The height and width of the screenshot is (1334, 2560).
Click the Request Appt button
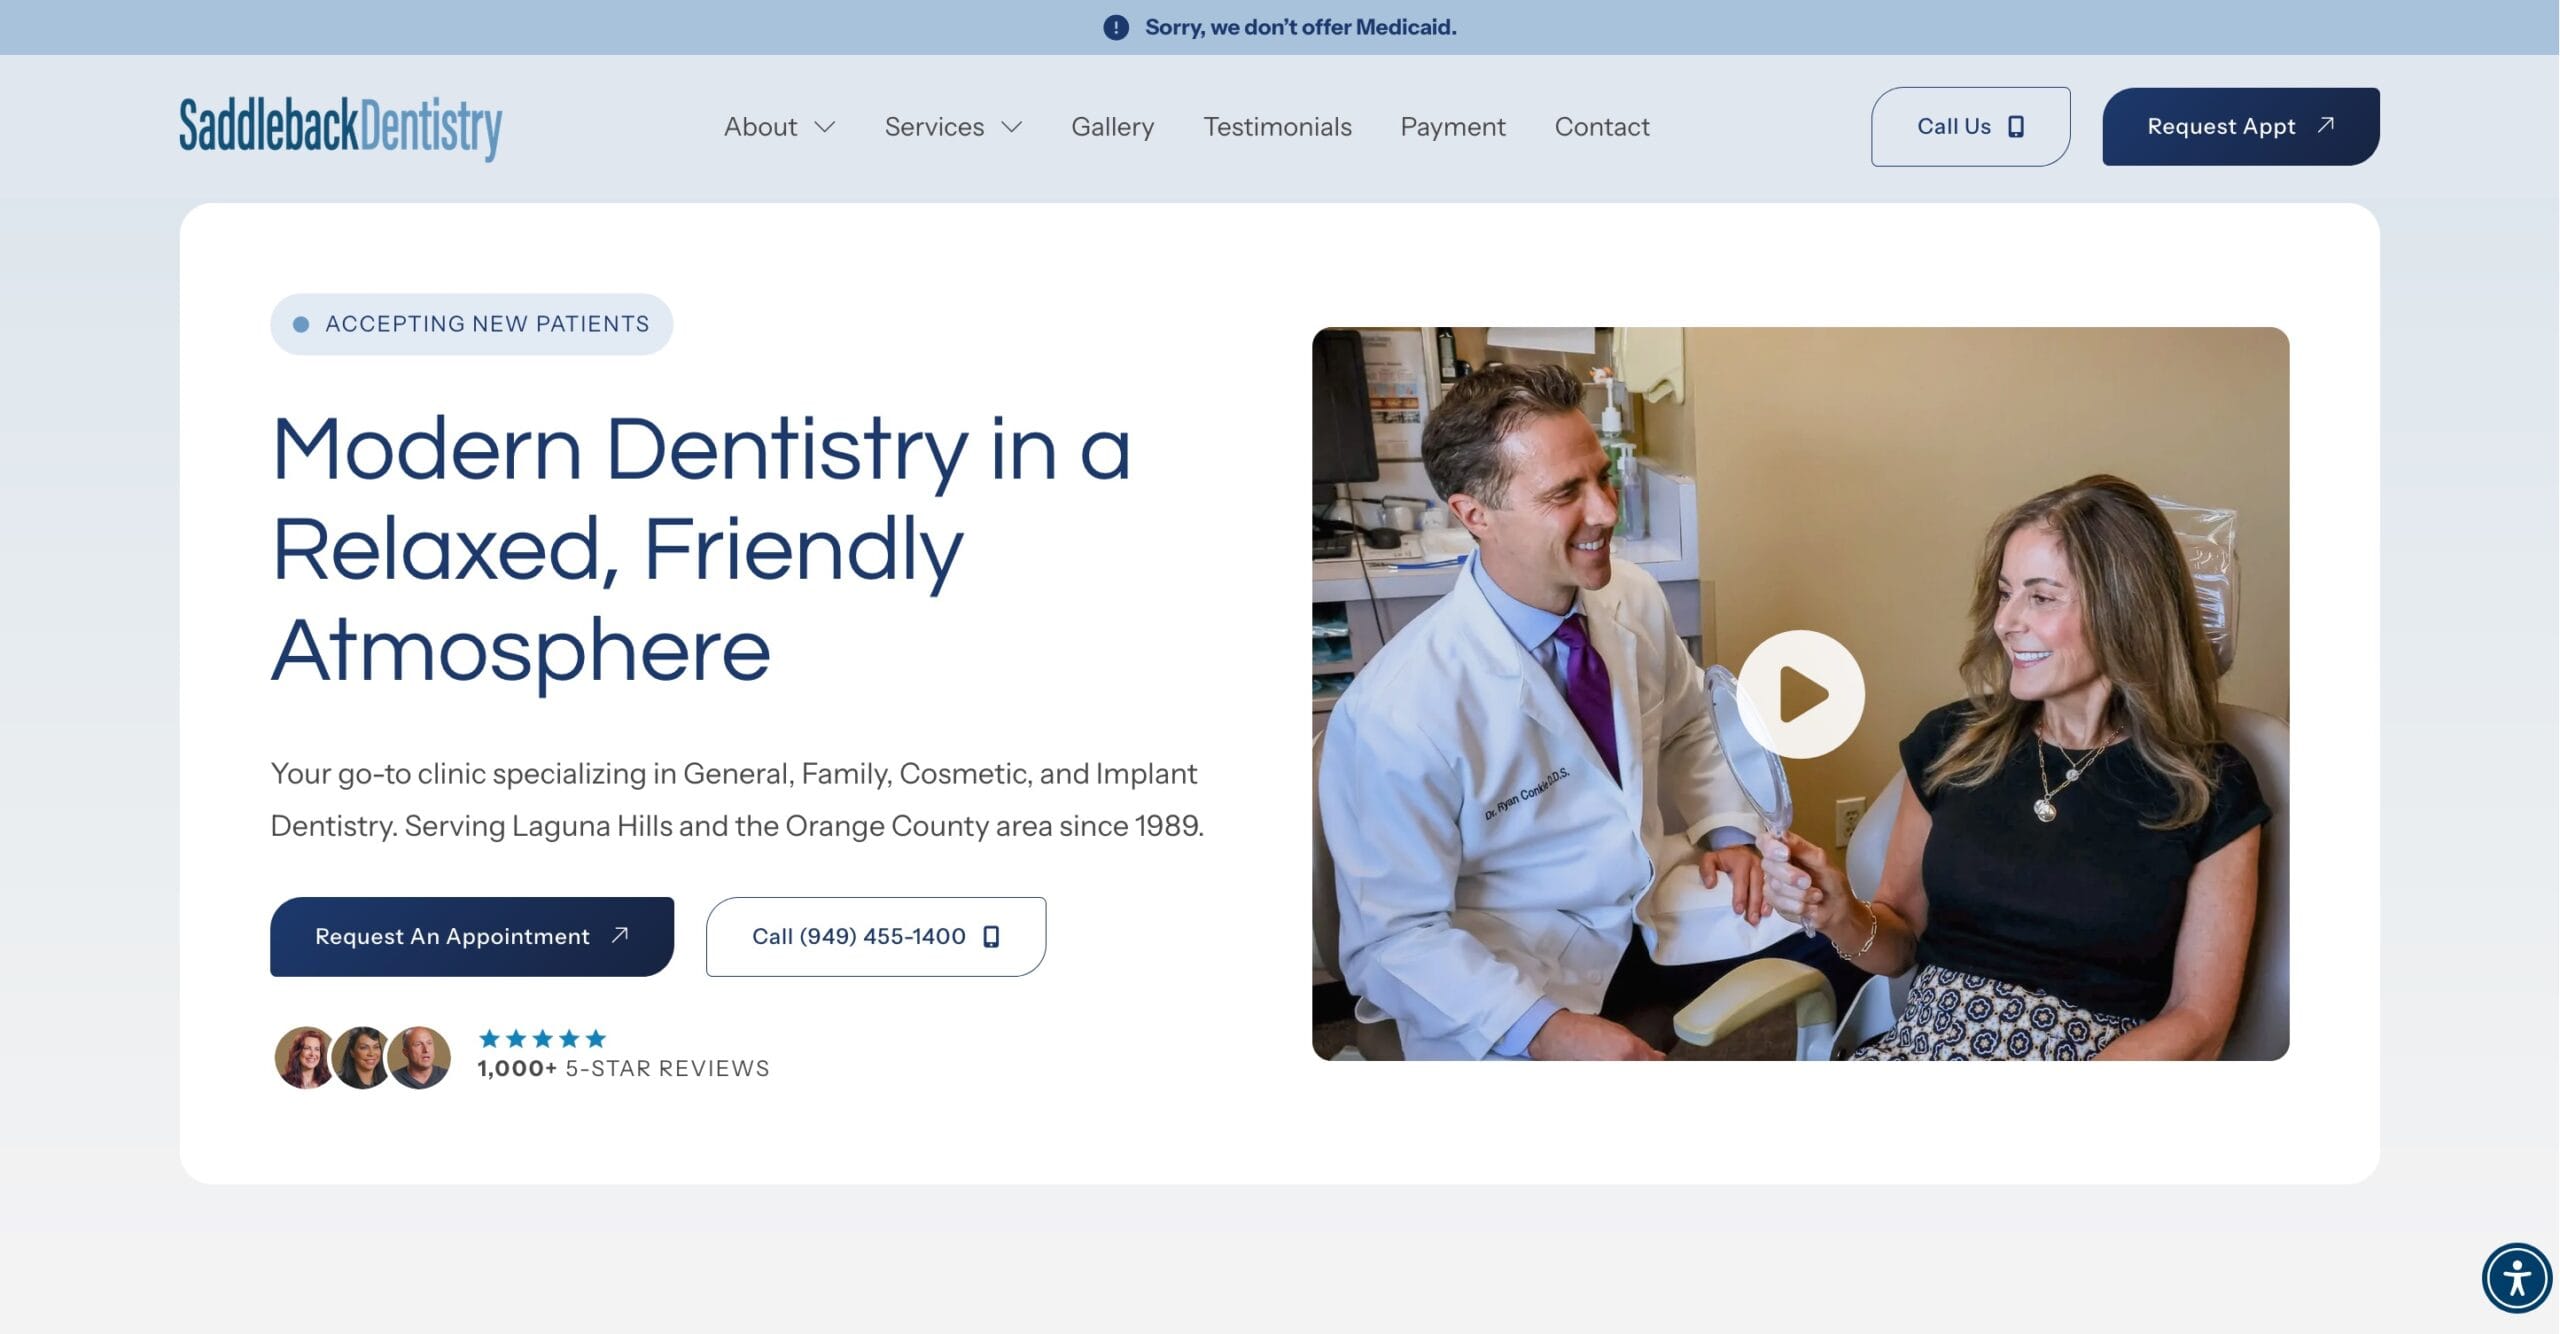[2240, 126]
